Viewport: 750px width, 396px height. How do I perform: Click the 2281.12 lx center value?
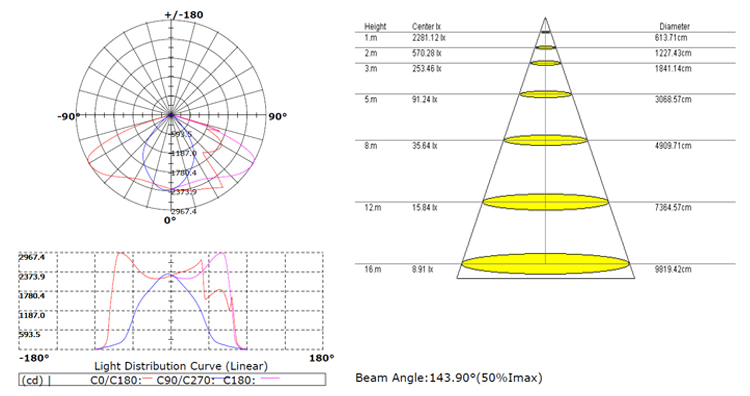[429, 37]
